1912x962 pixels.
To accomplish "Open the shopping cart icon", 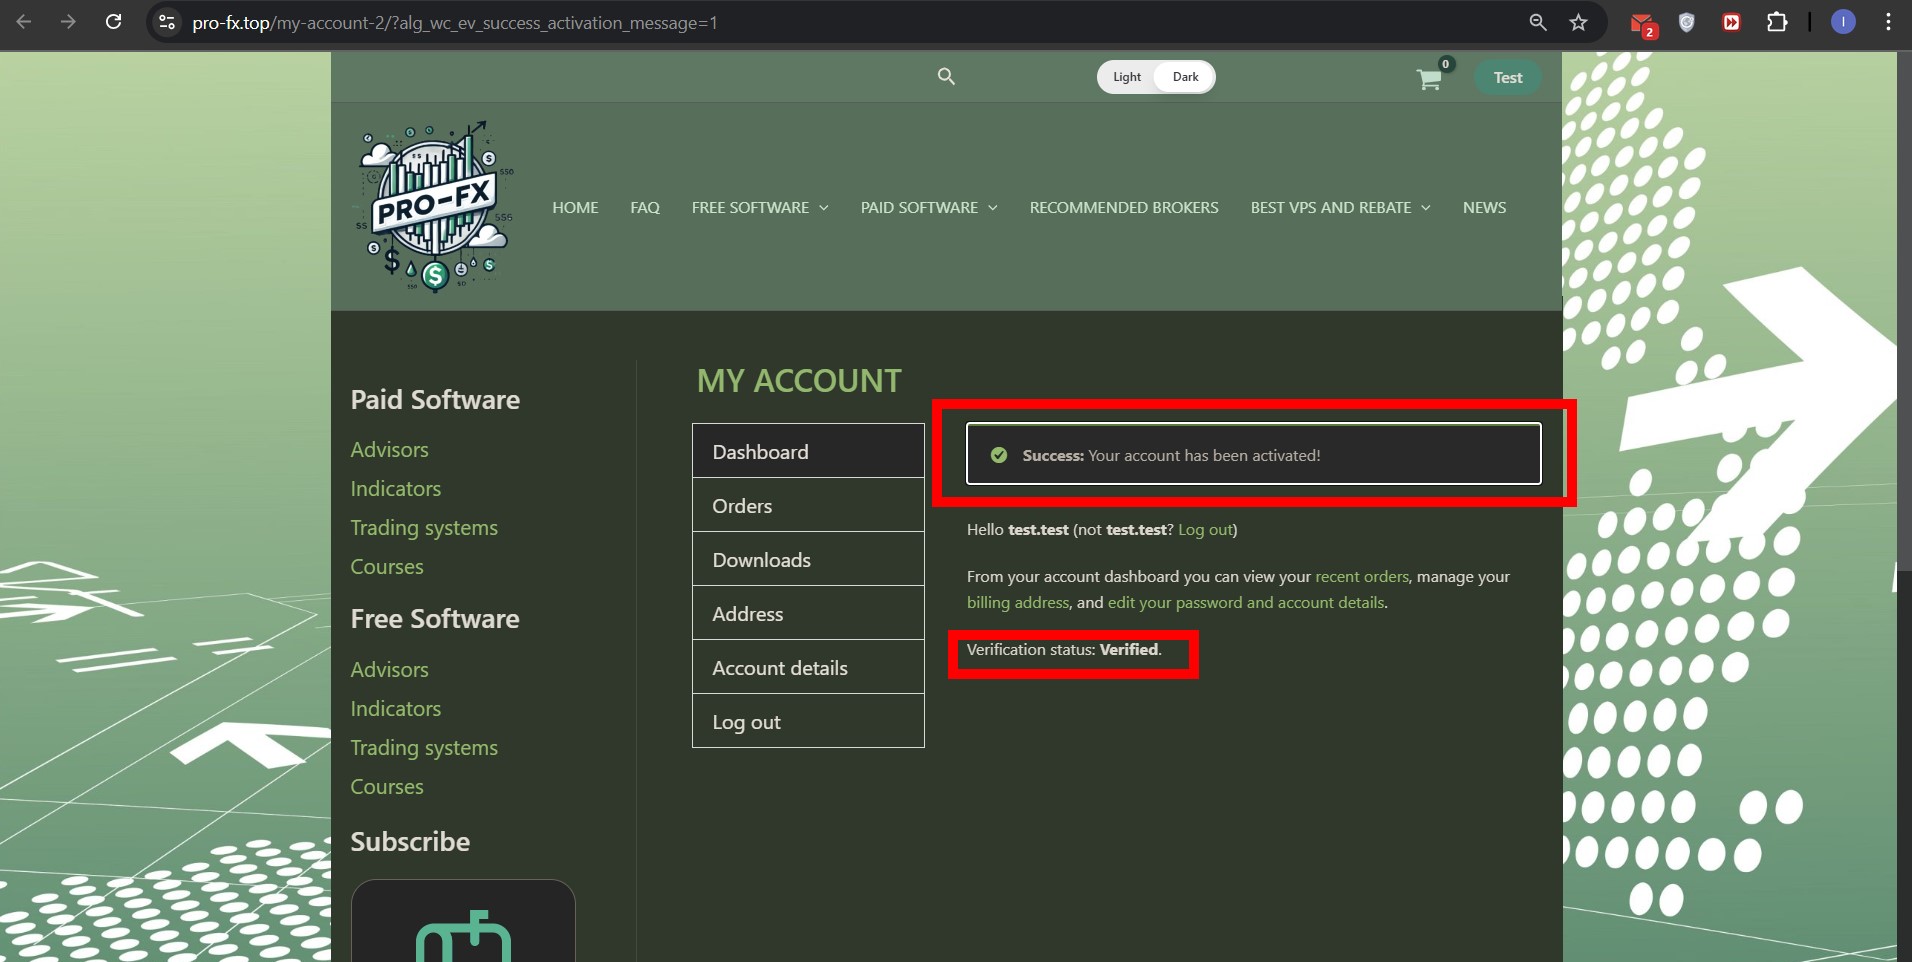I will (x=1429, y=79).
